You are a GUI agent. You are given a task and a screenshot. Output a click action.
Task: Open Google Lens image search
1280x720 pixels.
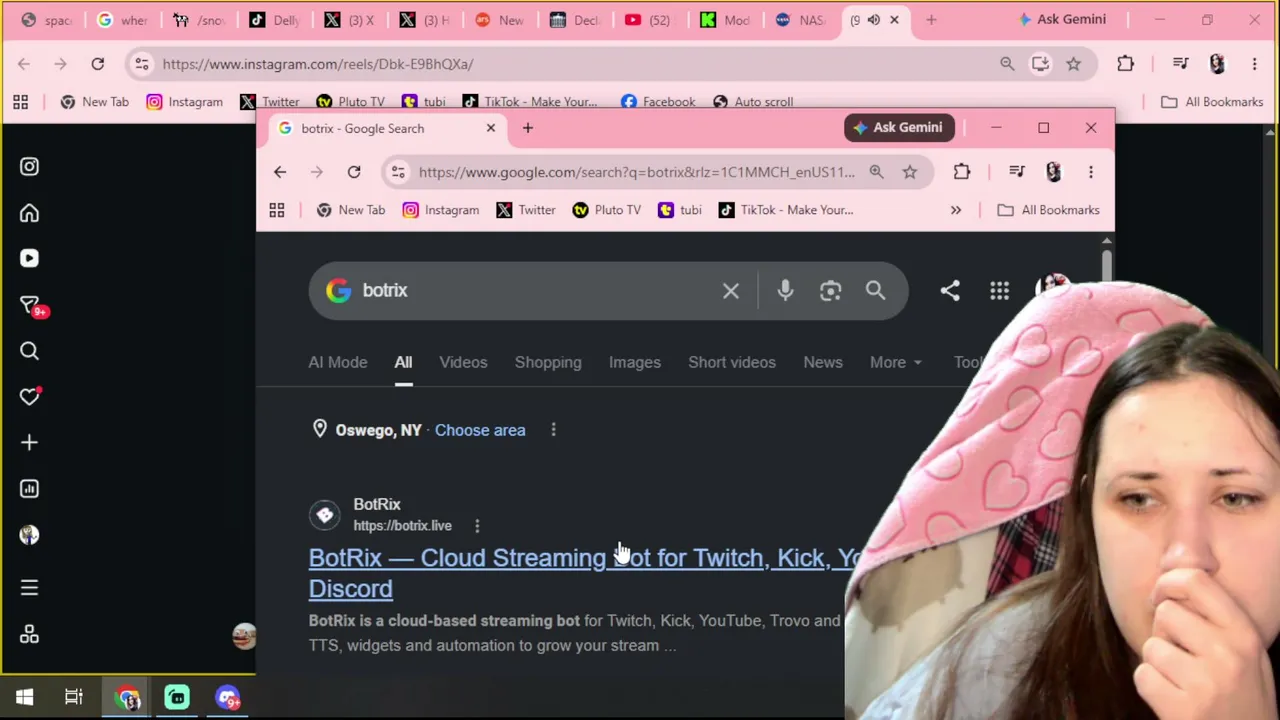(x=830, y=290)
